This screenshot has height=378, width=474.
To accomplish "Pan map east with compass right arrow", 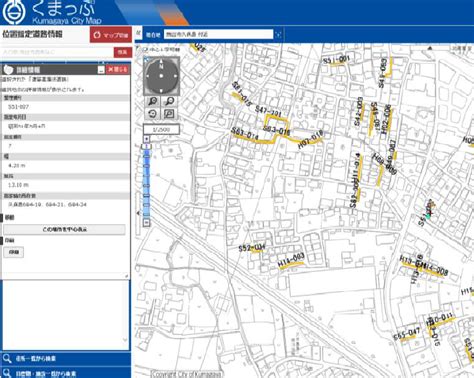I will 175,76.
